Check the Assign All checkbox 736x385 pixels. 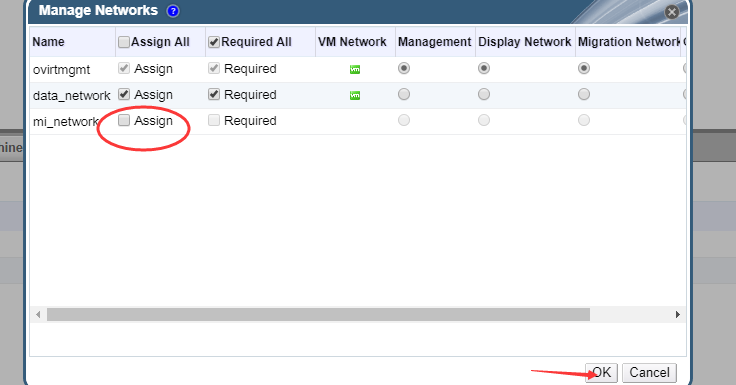pyautogui.click(x=124, y=42)
